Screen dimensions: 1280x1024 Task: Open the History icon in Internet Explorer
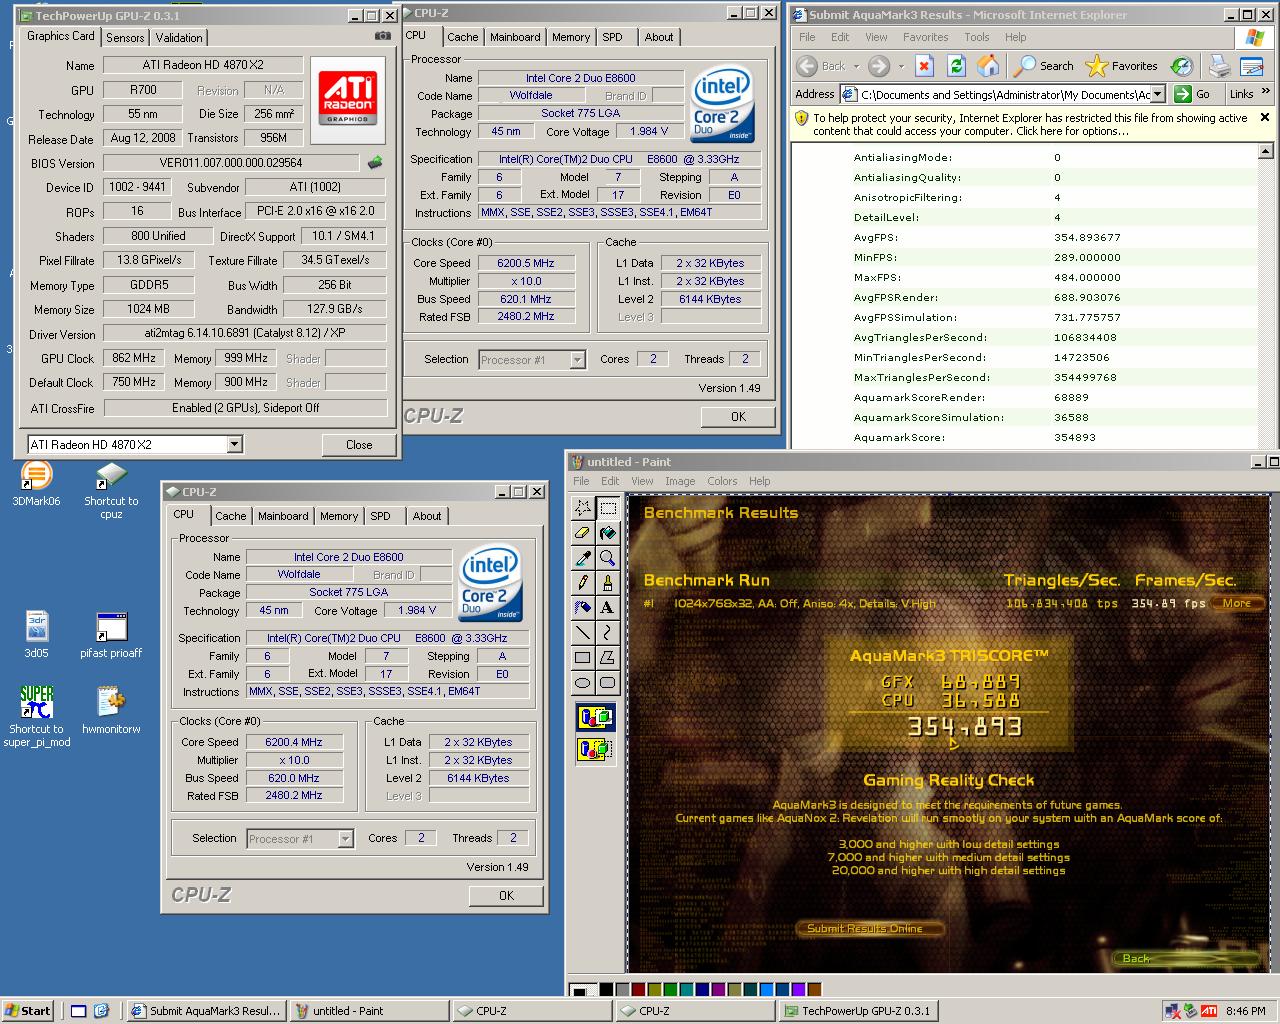point(1182,66)
